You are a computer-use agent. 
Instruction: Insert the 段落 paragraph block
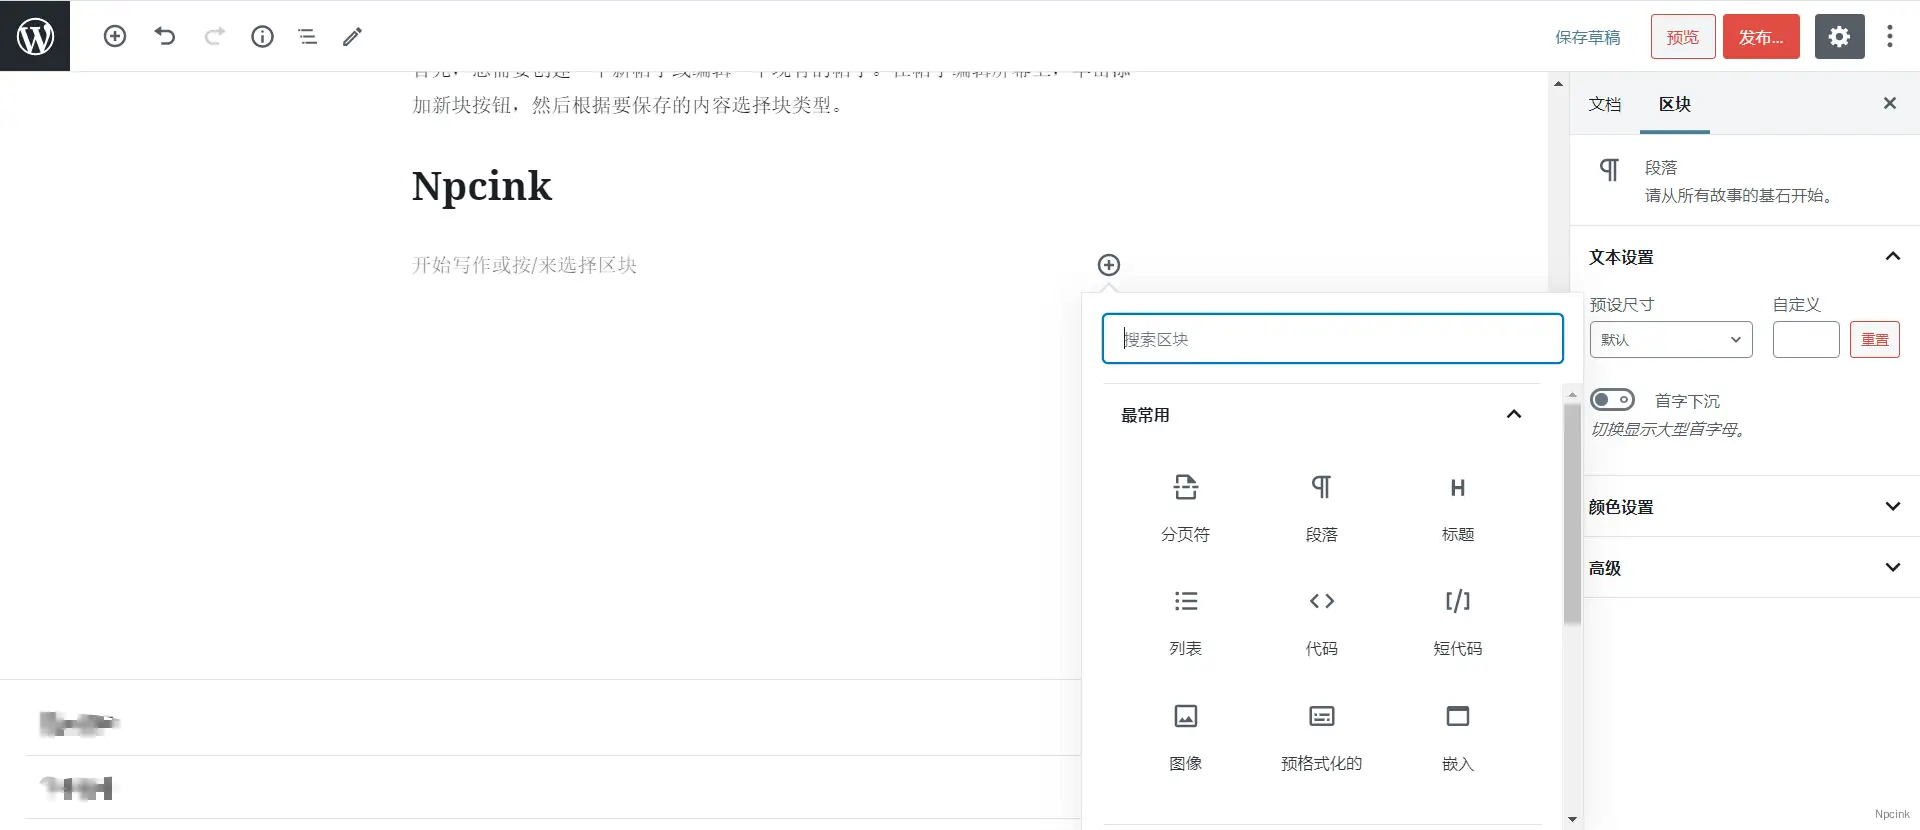tap(1321, 509)
